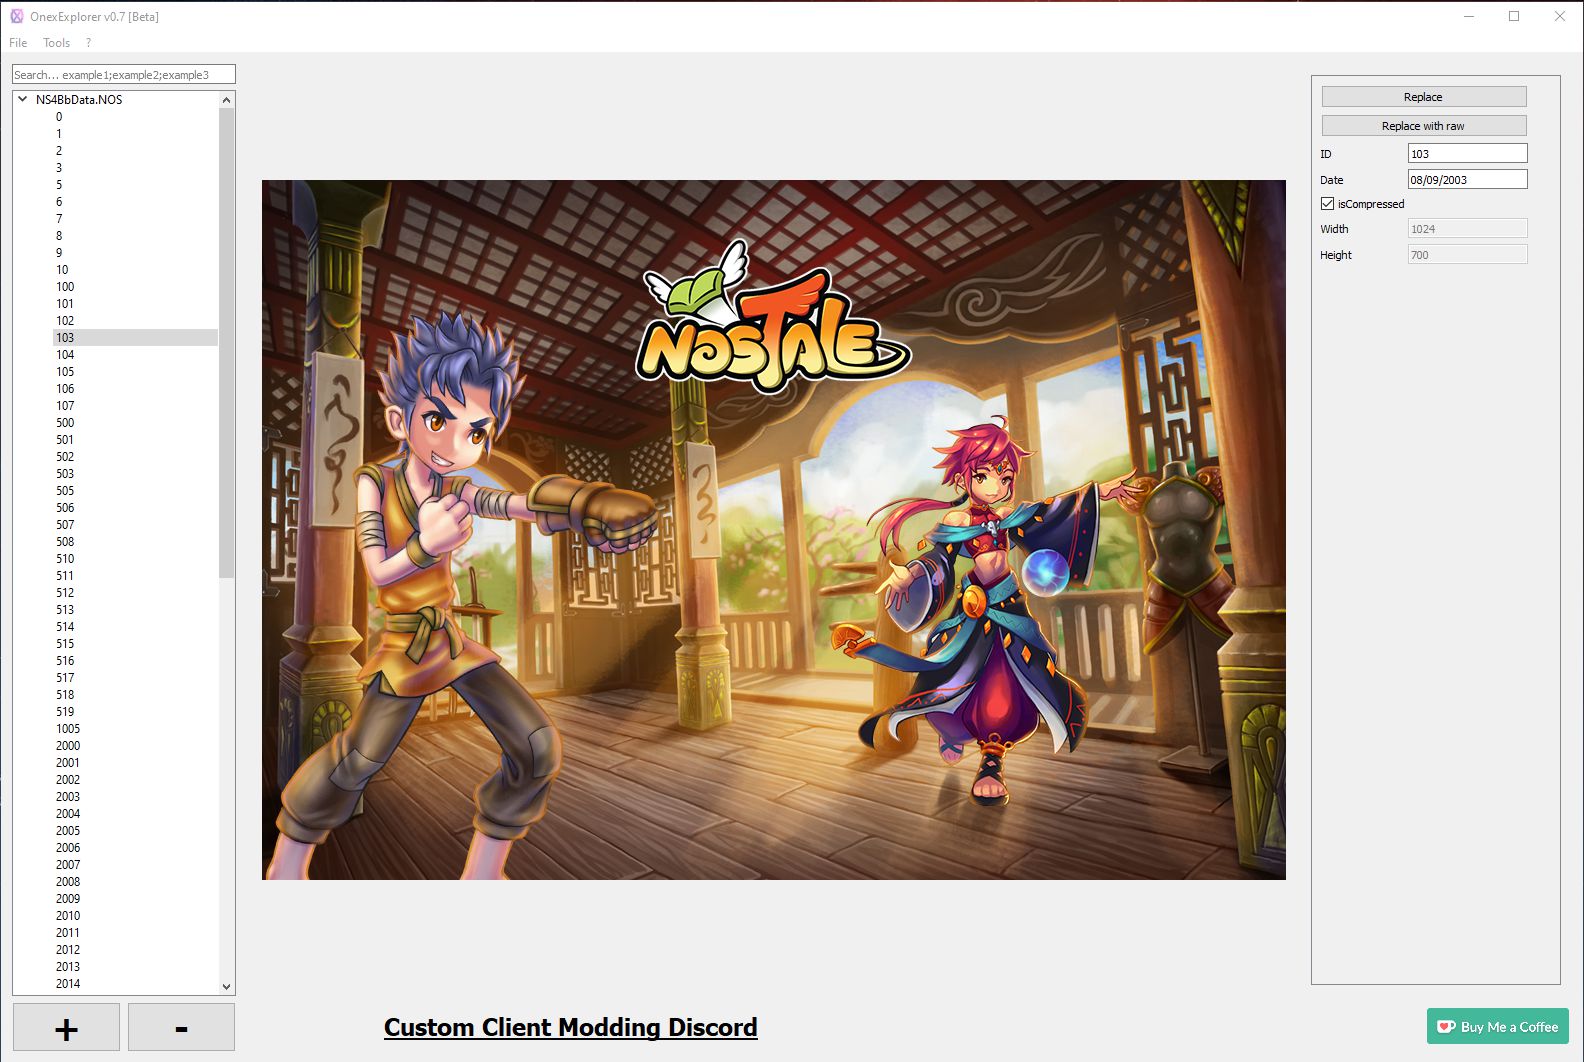This screenshot has width=1584, height=1062.
Task: Open the Custom Client Modding Discord link
Action: [571, 1028]
